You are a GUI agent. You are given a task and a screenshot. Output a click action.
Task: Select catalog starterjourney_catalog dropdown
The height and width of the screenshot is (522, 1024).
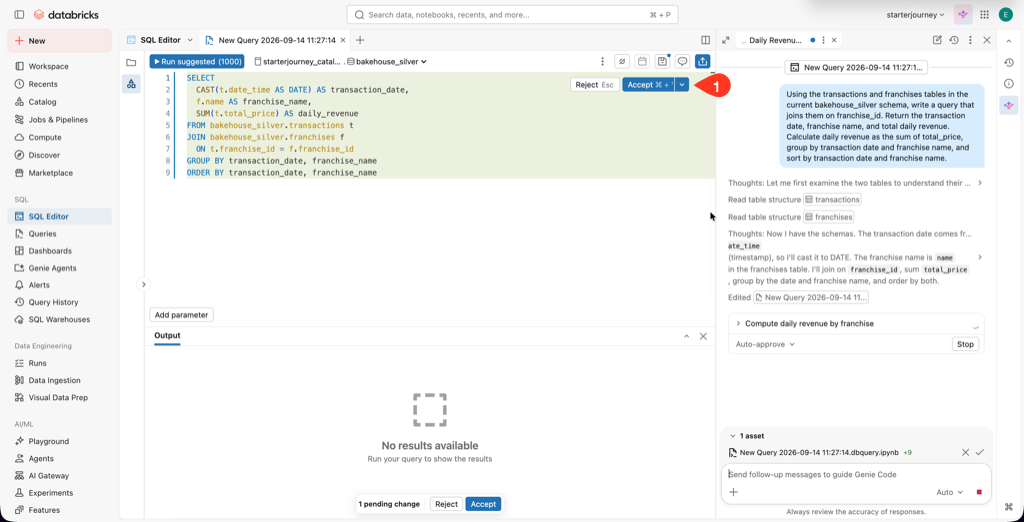tap(297, 61)
